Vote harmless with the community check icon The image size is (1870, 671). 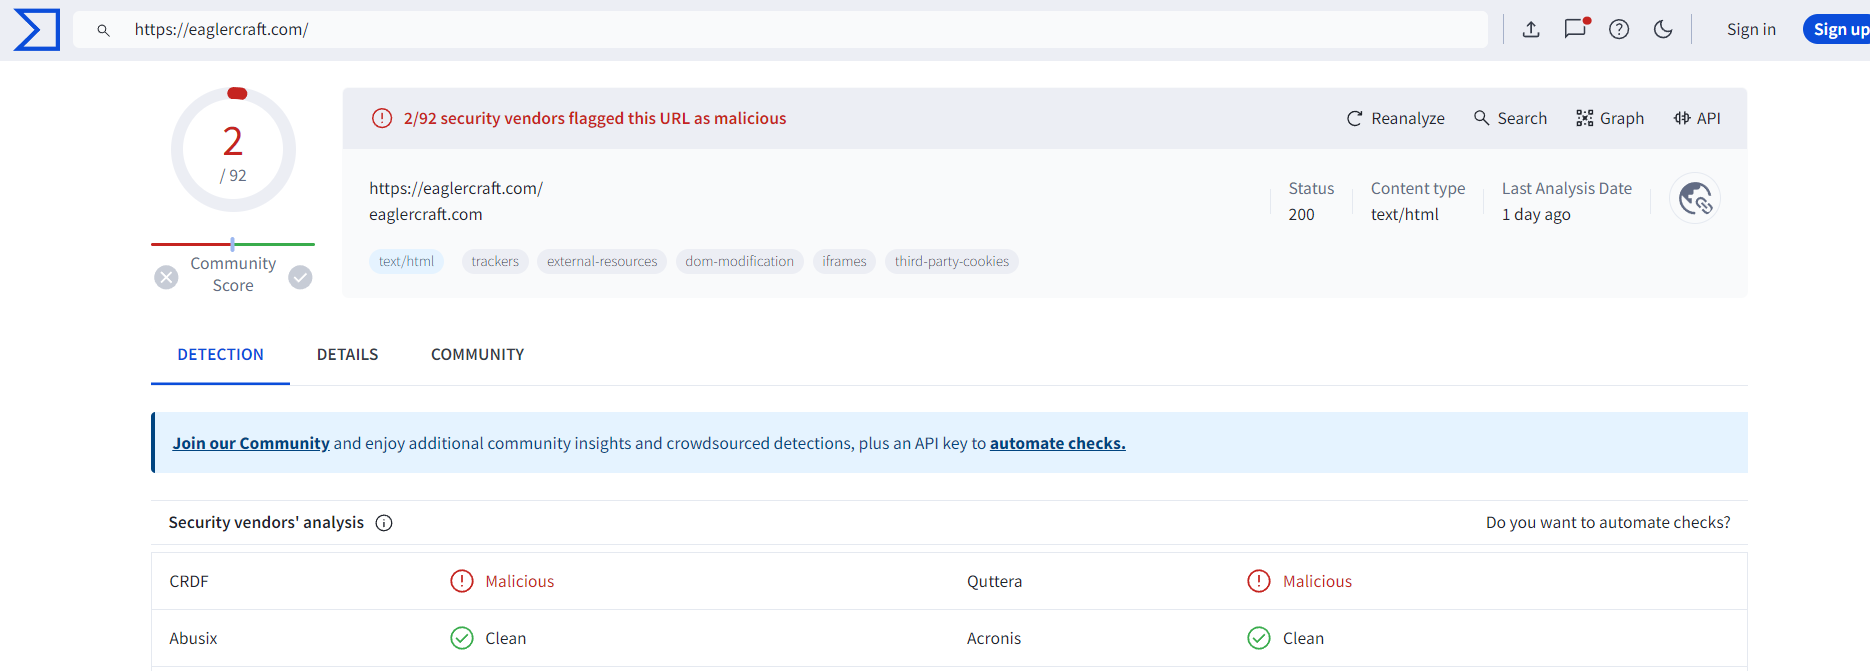click(x=300, y=277)
